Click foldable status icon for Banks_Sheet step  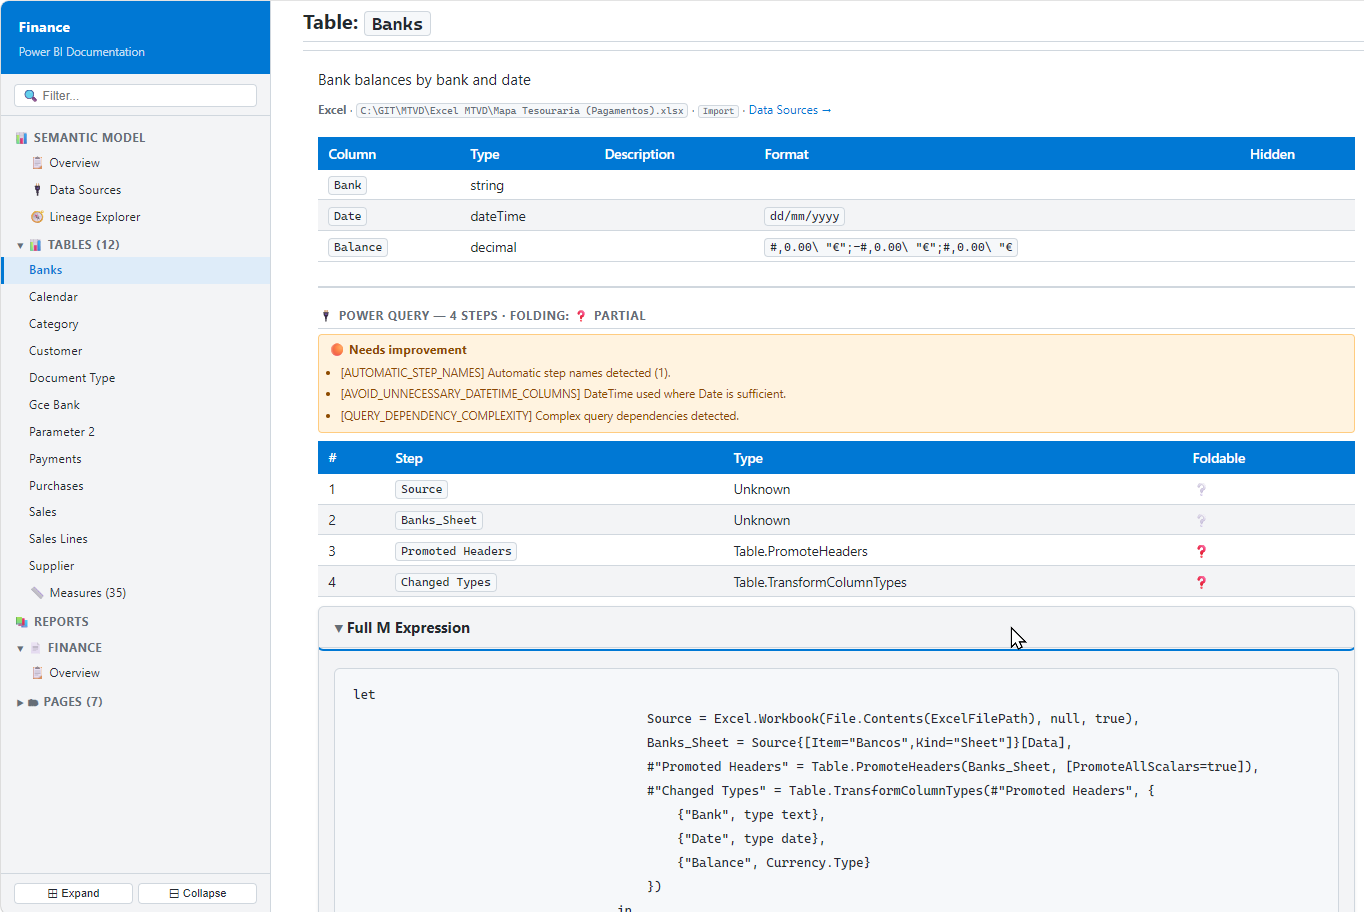(1201, 521)
